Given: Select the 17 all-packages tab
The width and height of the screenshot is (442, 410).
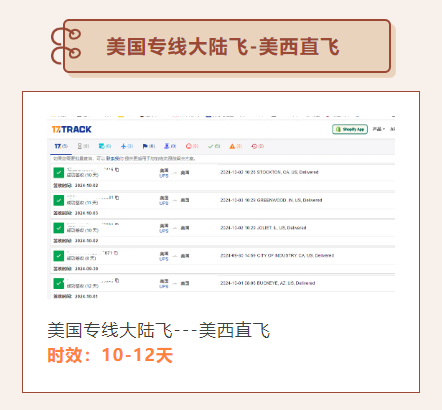Looking at the screenshot, I should point(61,146).
